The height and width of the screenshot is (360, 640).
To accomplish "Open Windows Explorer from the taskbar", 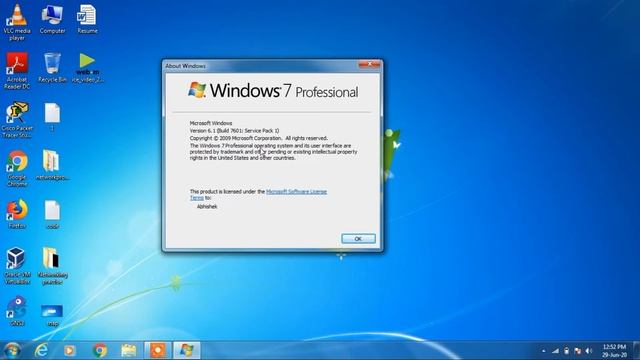I will coord(129,350).
